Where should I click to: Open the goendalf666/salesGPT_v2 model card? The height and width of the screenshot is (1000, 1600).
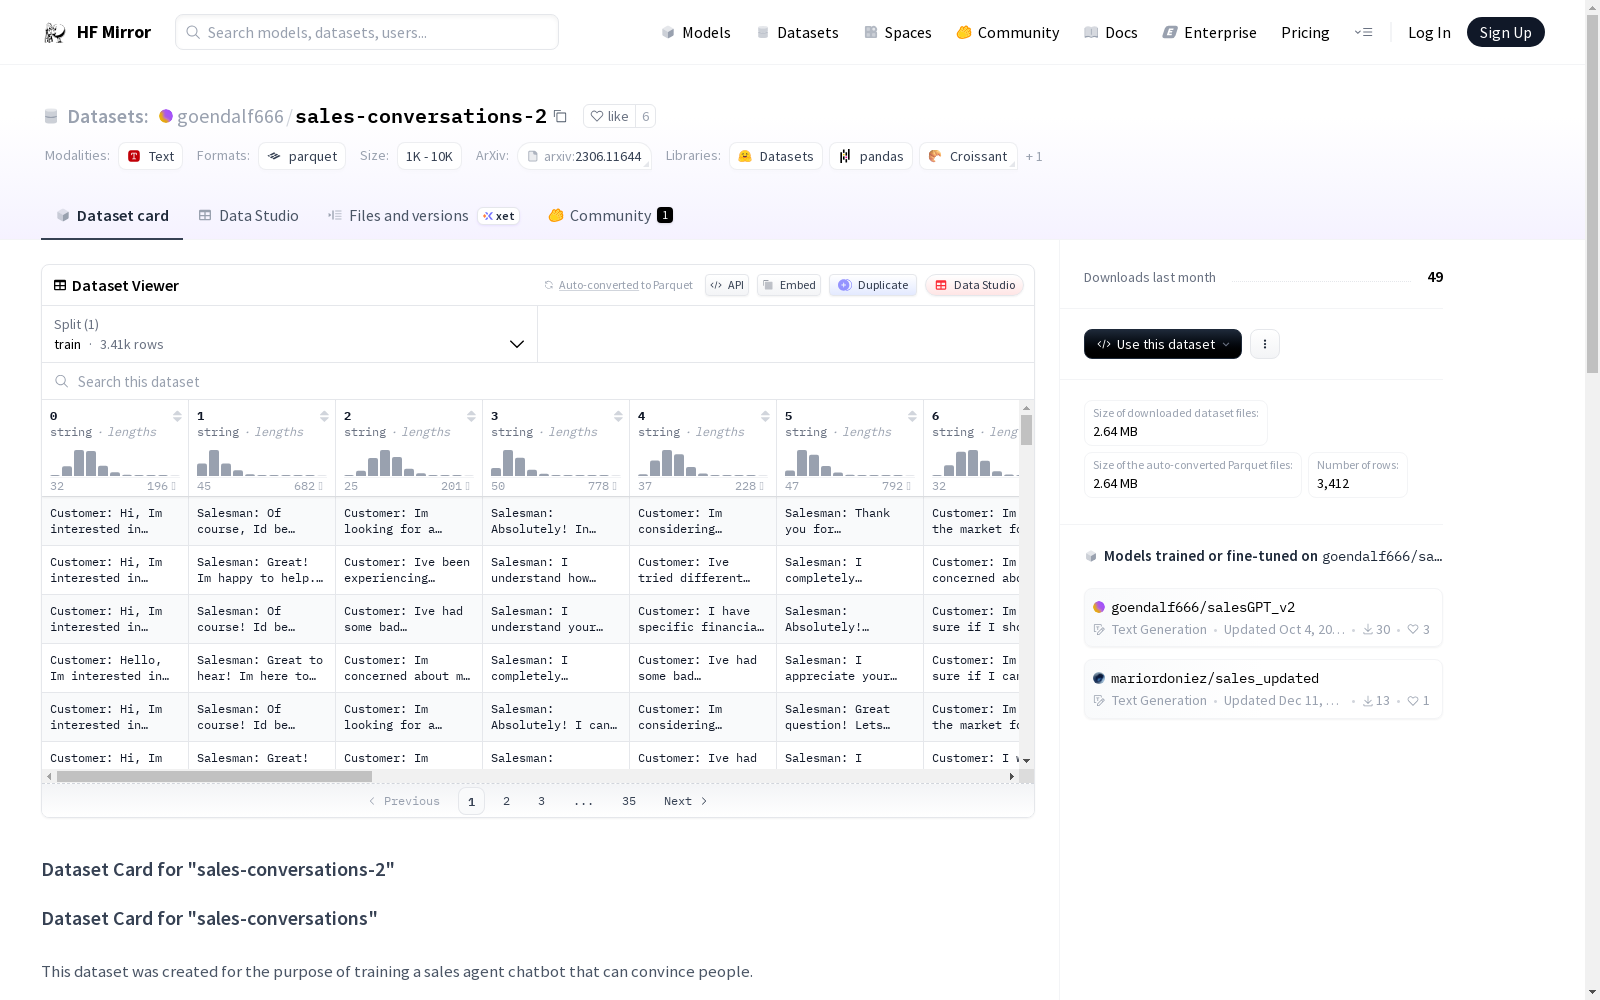1263,618
